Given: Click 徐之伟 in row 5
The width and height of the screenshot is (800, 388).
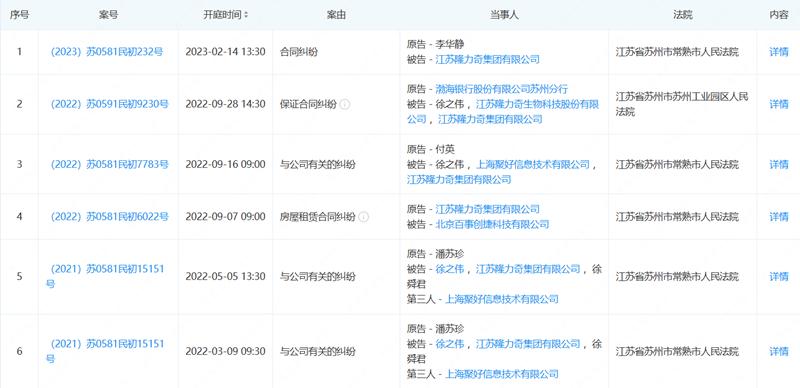Looking at the screenshot, I should click(x=449, y=269).
